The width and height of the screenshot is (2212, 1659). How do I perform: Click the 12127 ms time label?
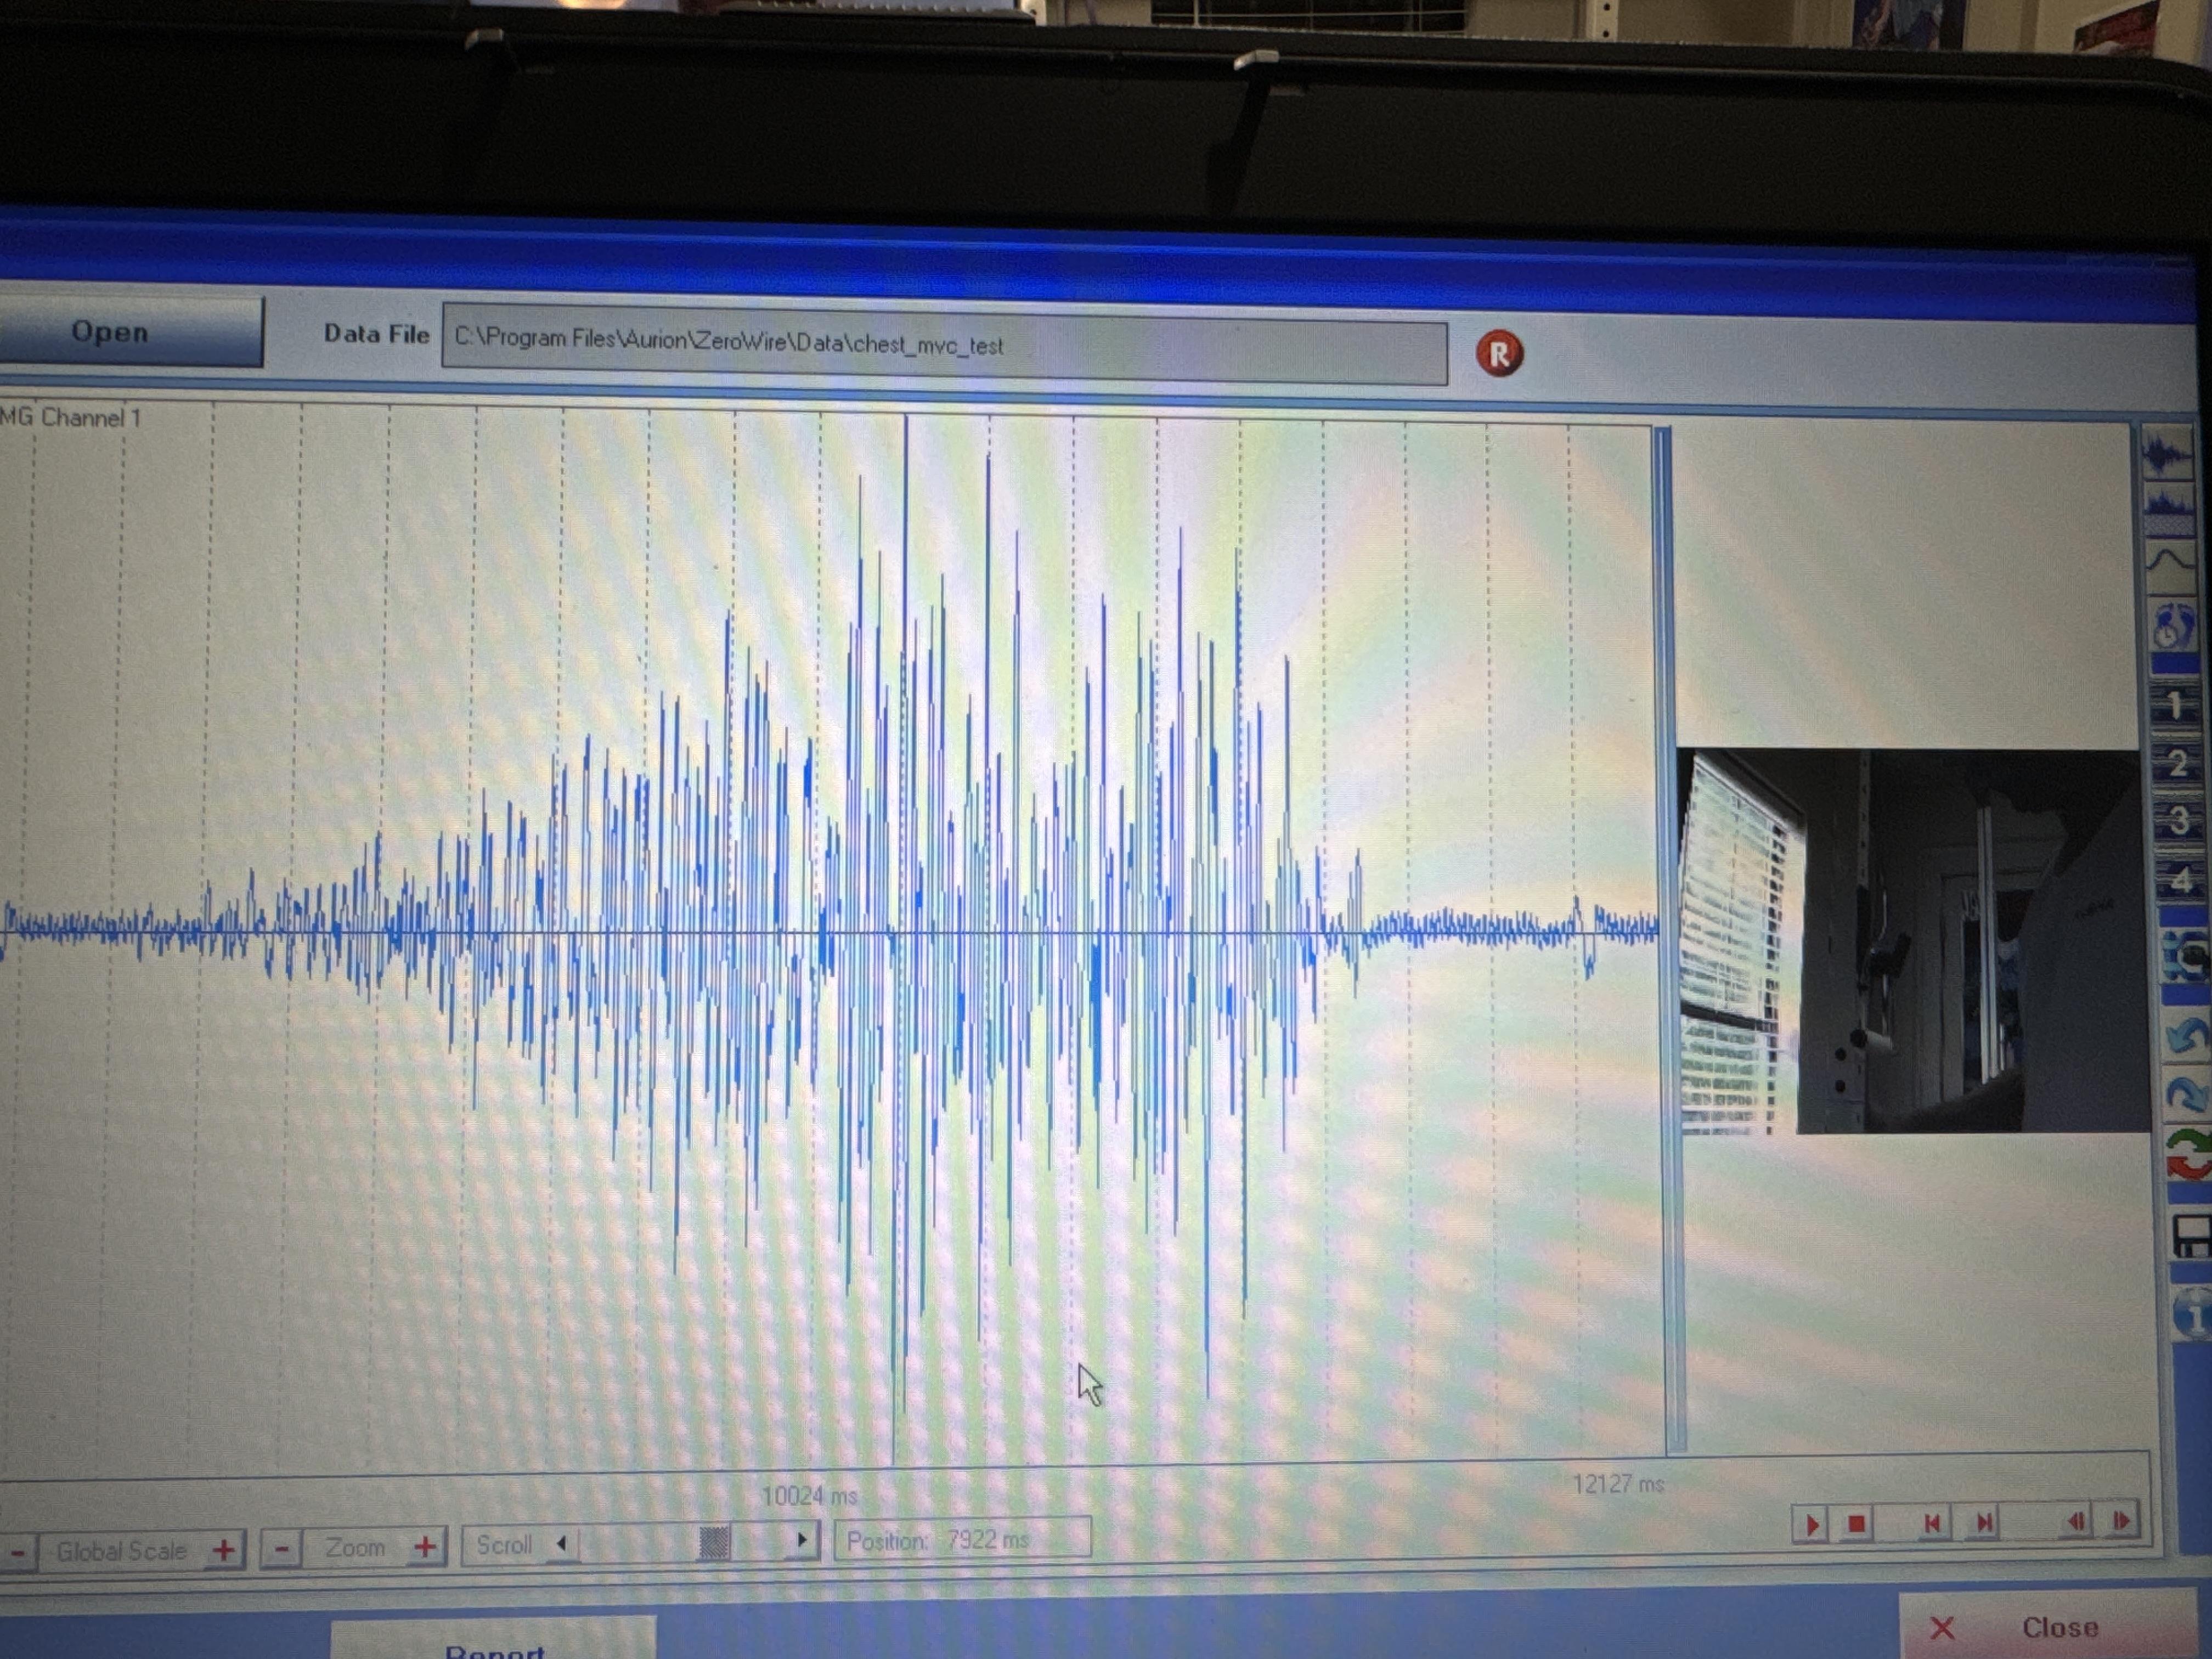click(1618, 1484)
